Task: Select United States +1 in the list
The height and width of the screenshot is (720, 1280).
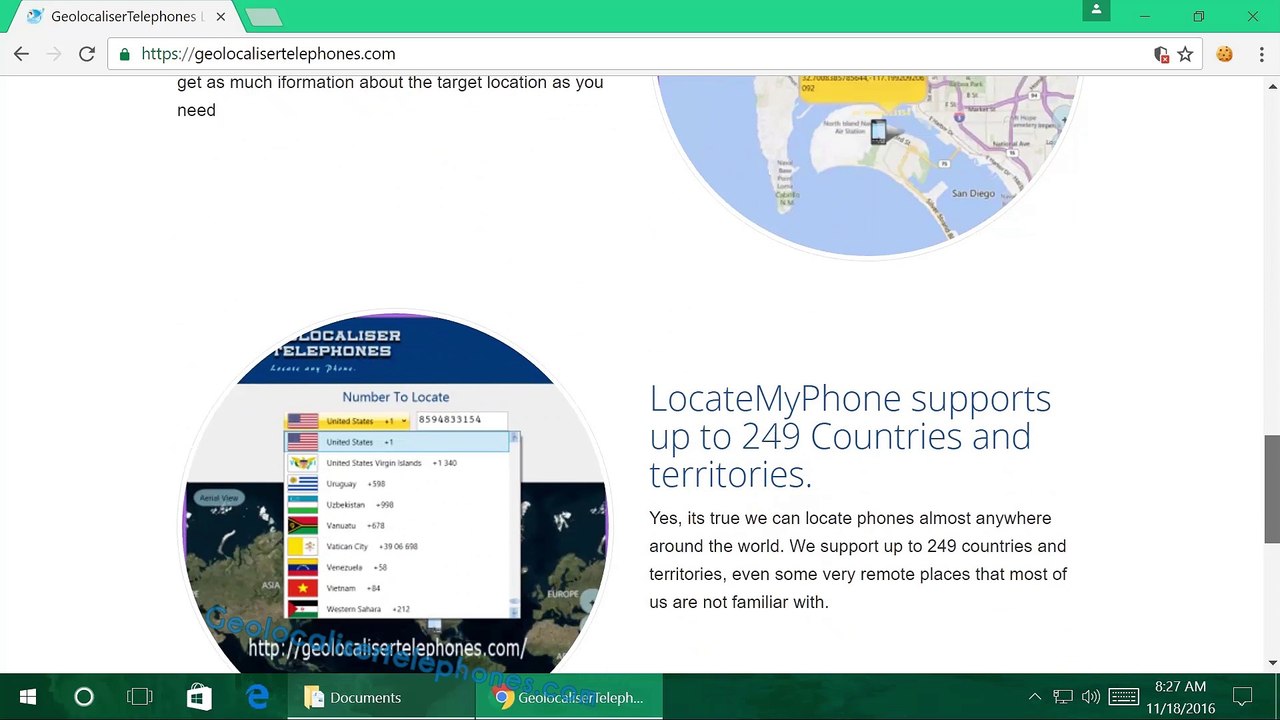Action: [398, 442]
